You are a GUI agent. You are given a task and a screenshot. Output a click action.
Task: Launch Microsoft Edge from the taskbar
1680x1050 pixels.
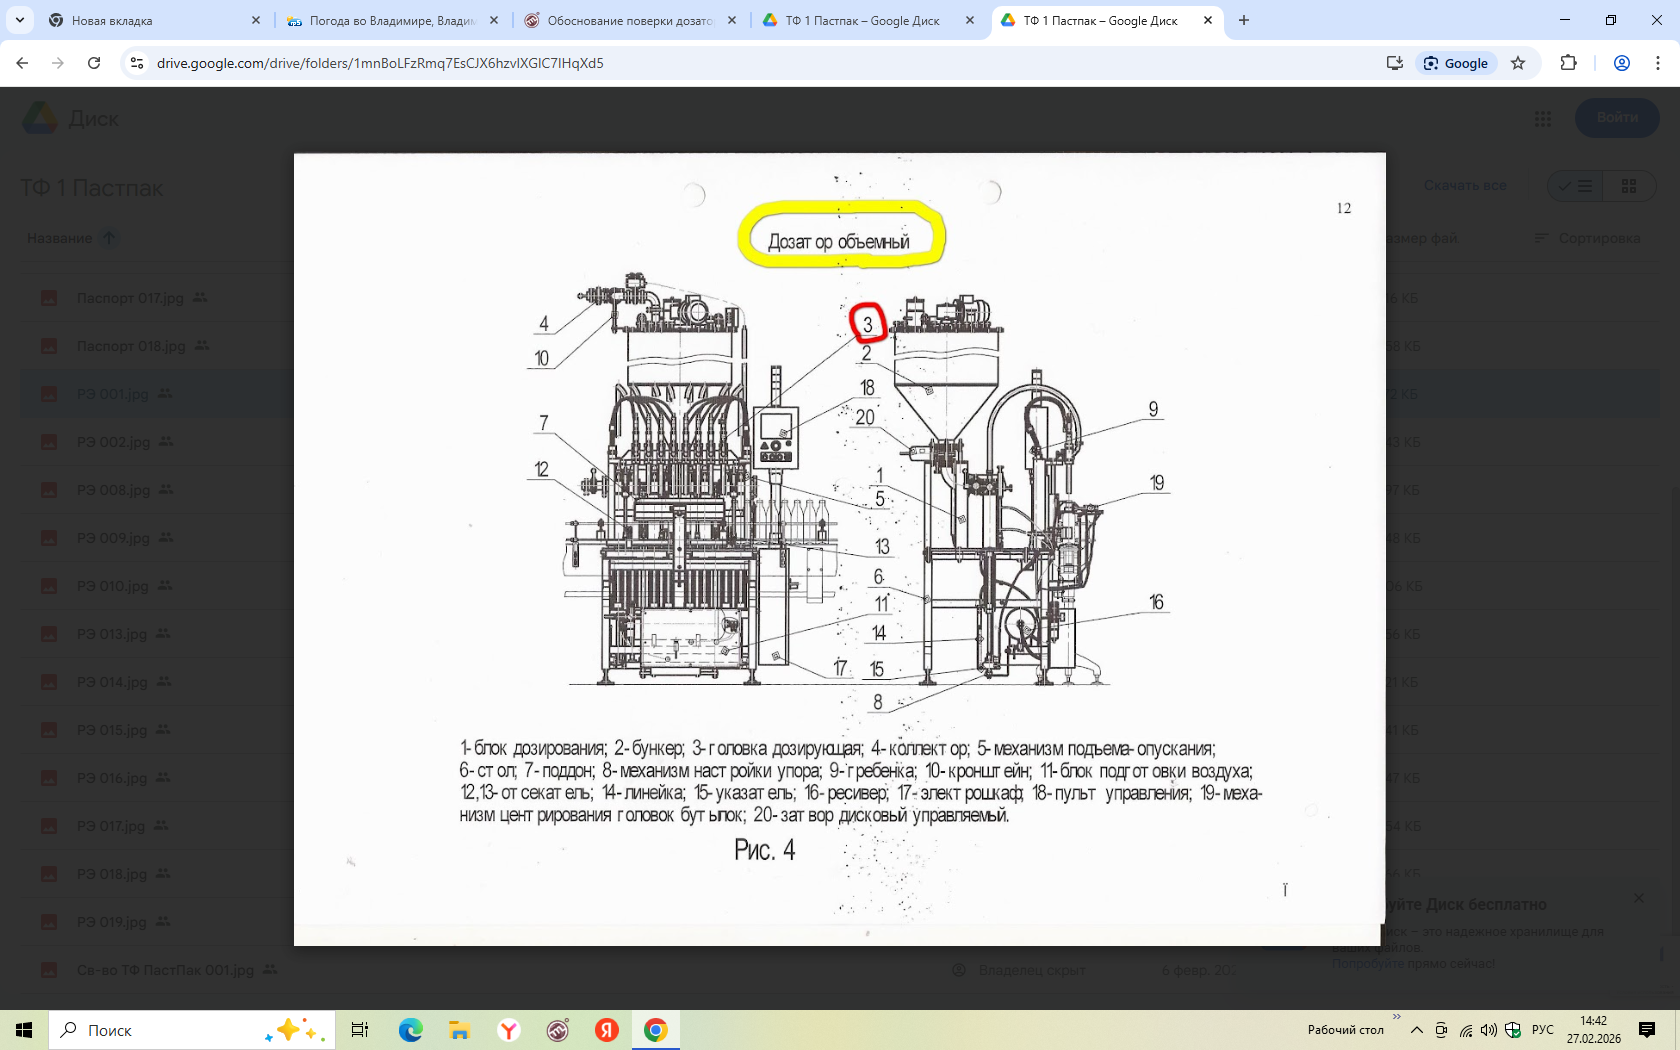(410, 1030)
